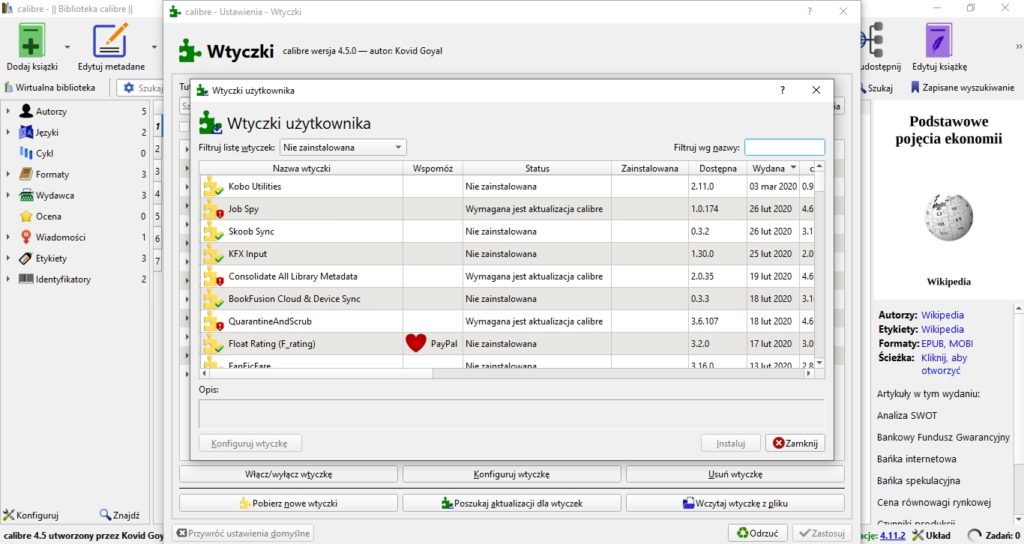Click the Identyfikatory barcode icon
This screenshot has height=544, width=1024.
(x=26, y=279)
